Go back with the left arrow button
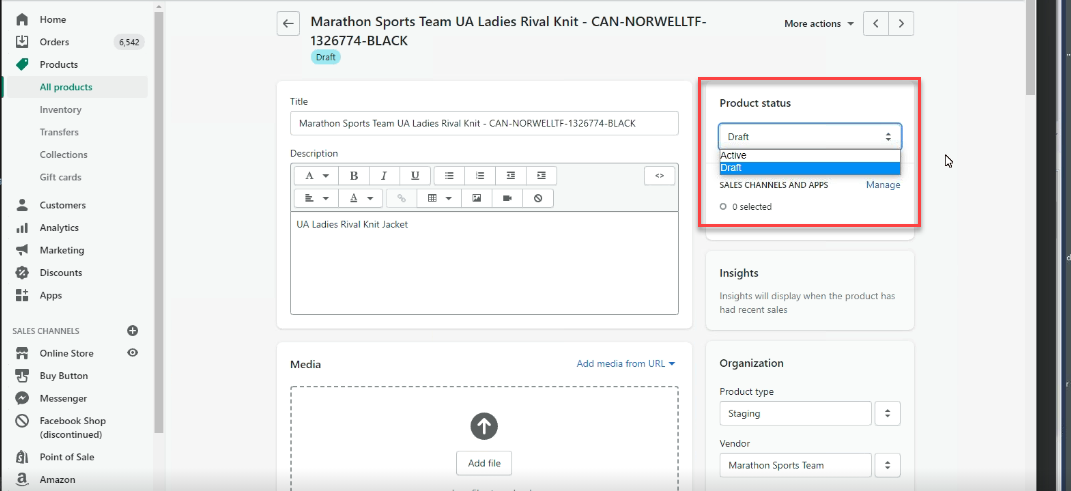The image size is (1071, 491). (288, 23)
